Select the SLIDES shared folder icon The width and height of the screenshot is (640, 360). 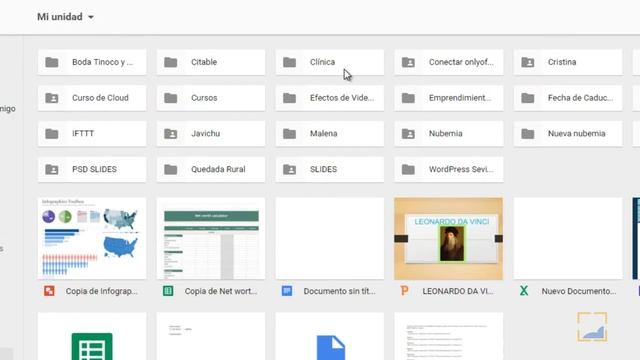(289, 169)
